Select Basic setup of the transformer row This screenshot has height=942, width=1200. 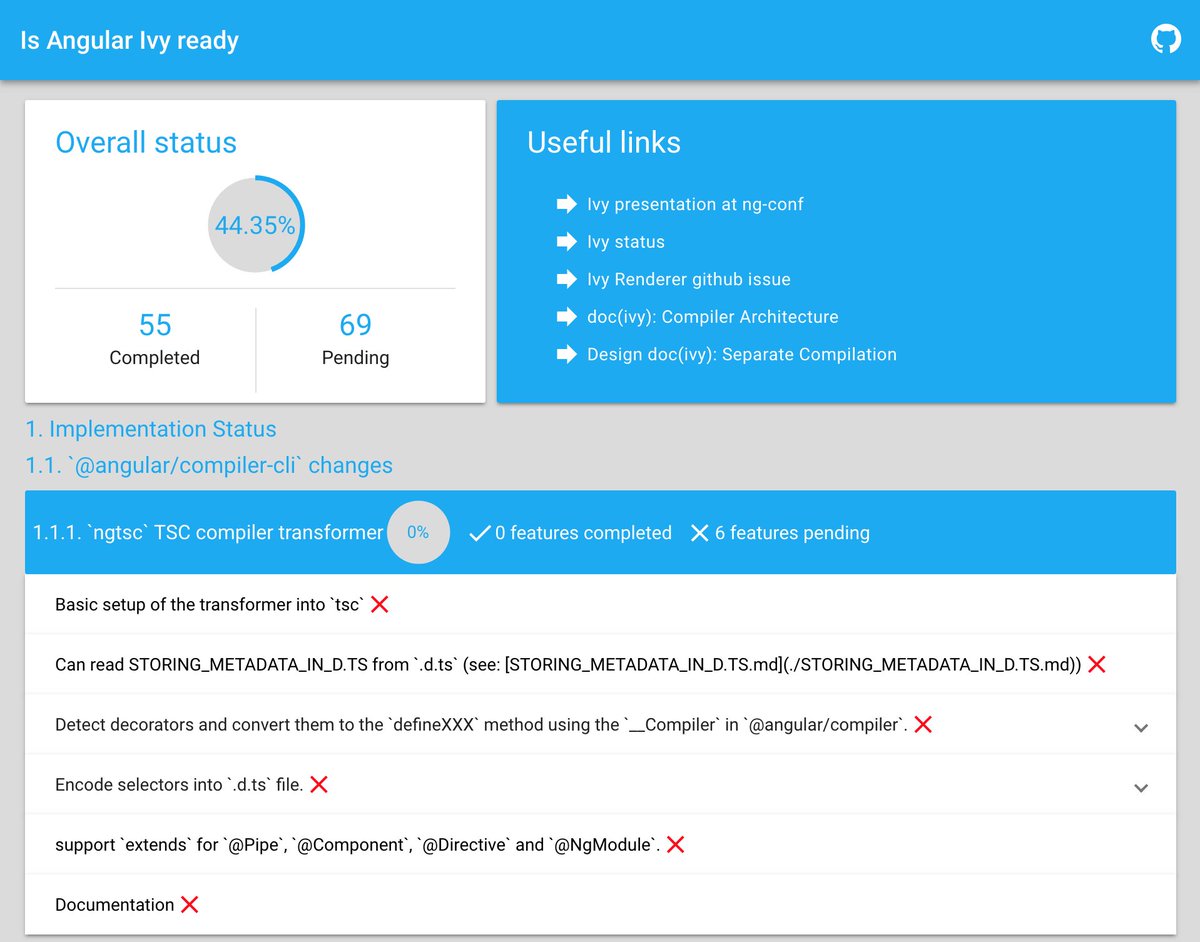point(600,604)
